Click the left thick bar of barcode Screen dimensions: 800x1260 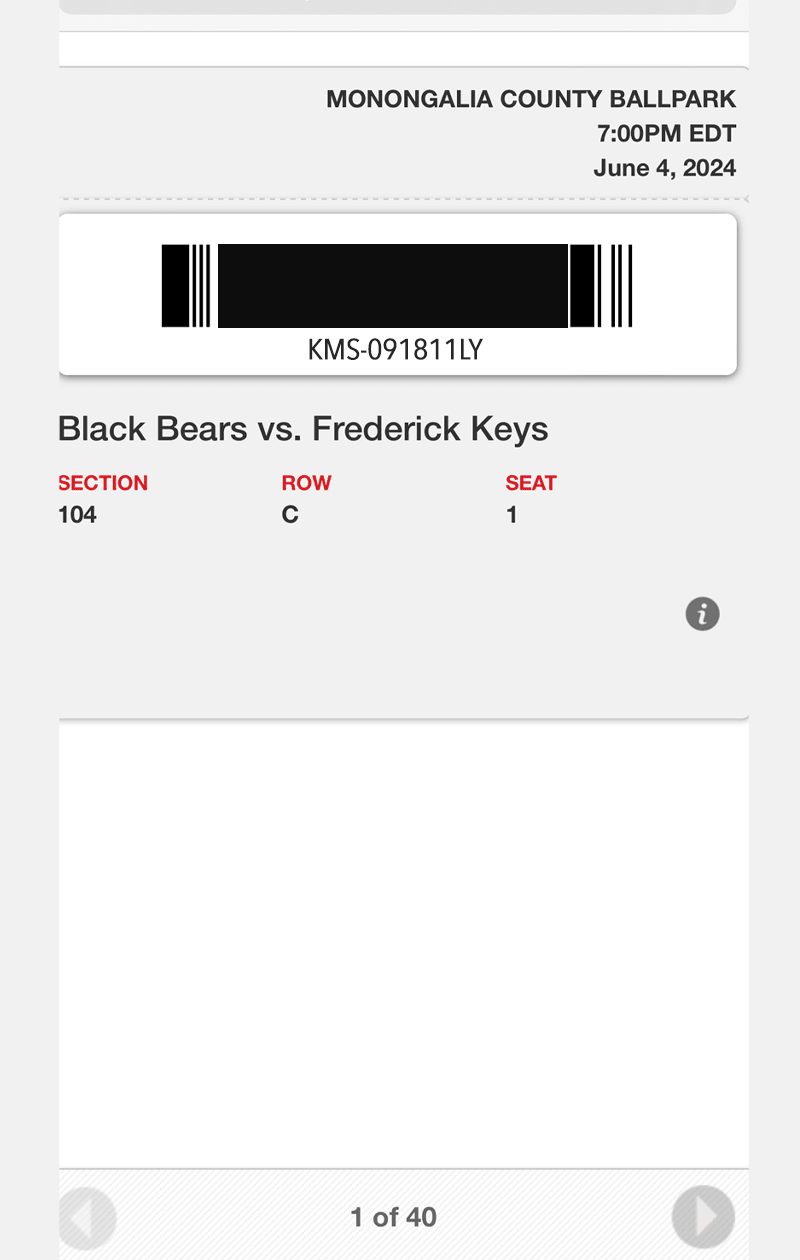175,286
